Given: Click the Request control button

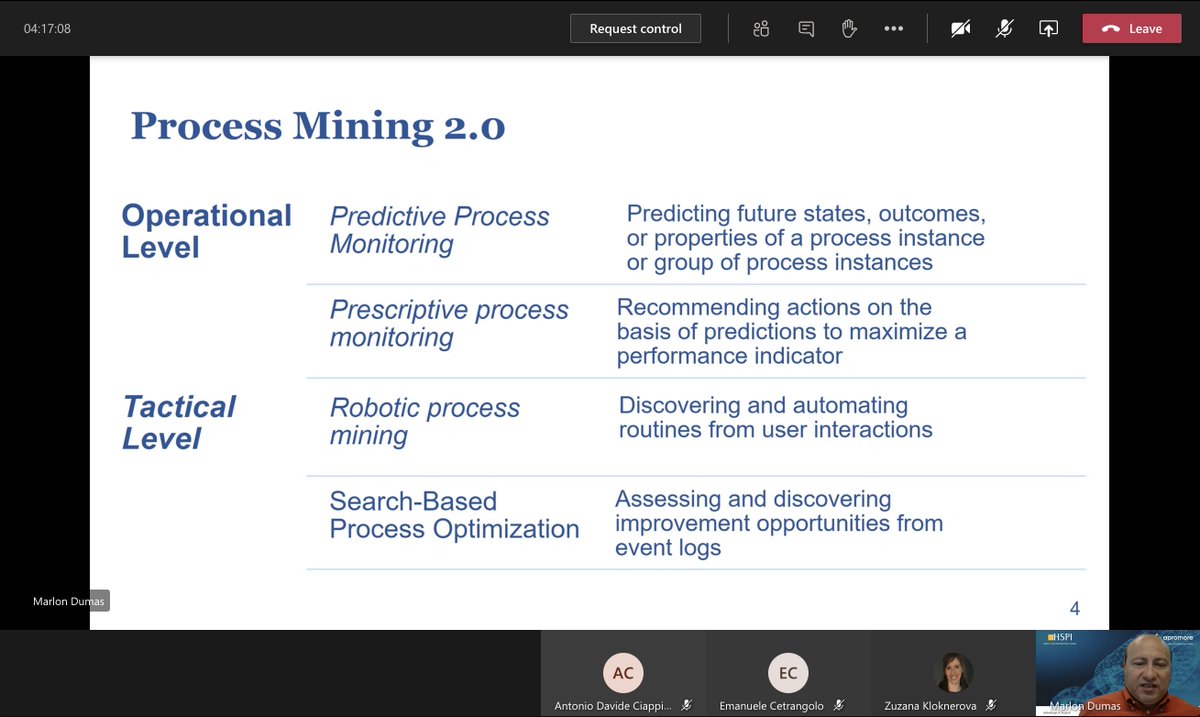Looking at the screenshot, I should click(635, 29).
